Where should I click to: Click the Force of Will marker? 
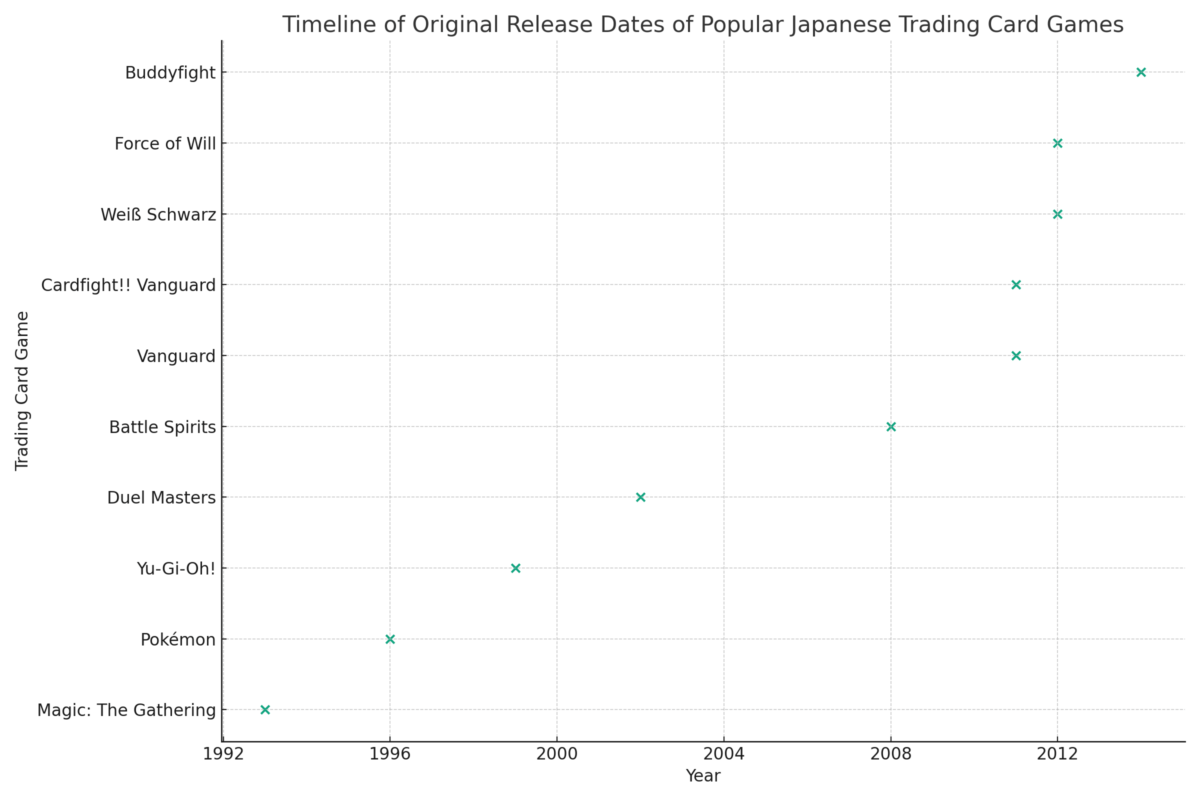pos(1058,143)
